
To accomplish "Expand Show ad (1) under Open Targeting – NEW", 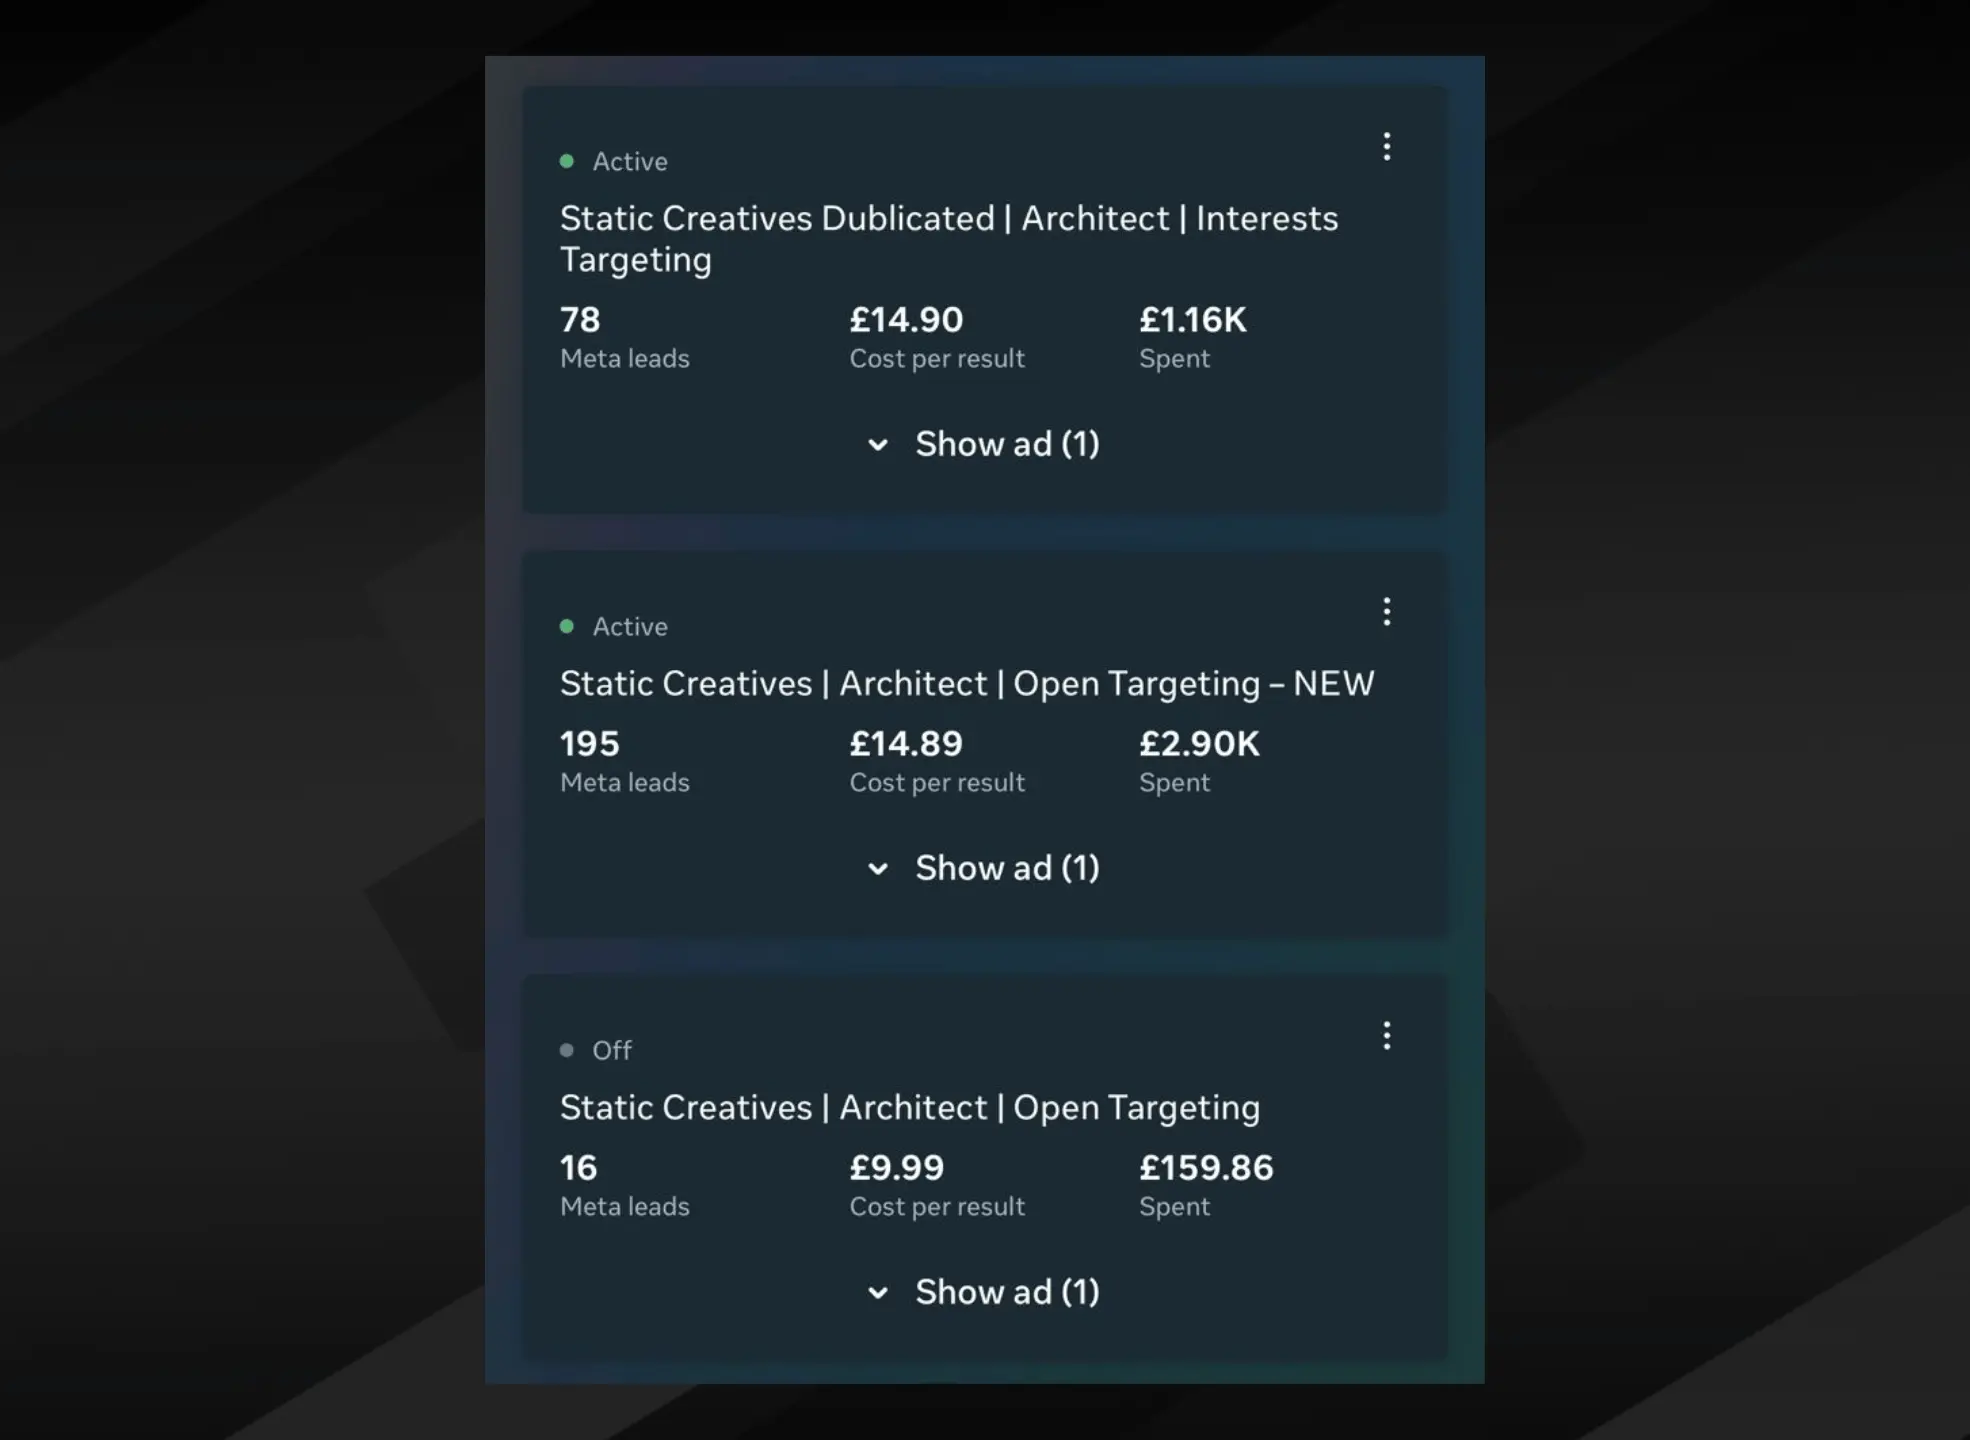I will [984, 868].
